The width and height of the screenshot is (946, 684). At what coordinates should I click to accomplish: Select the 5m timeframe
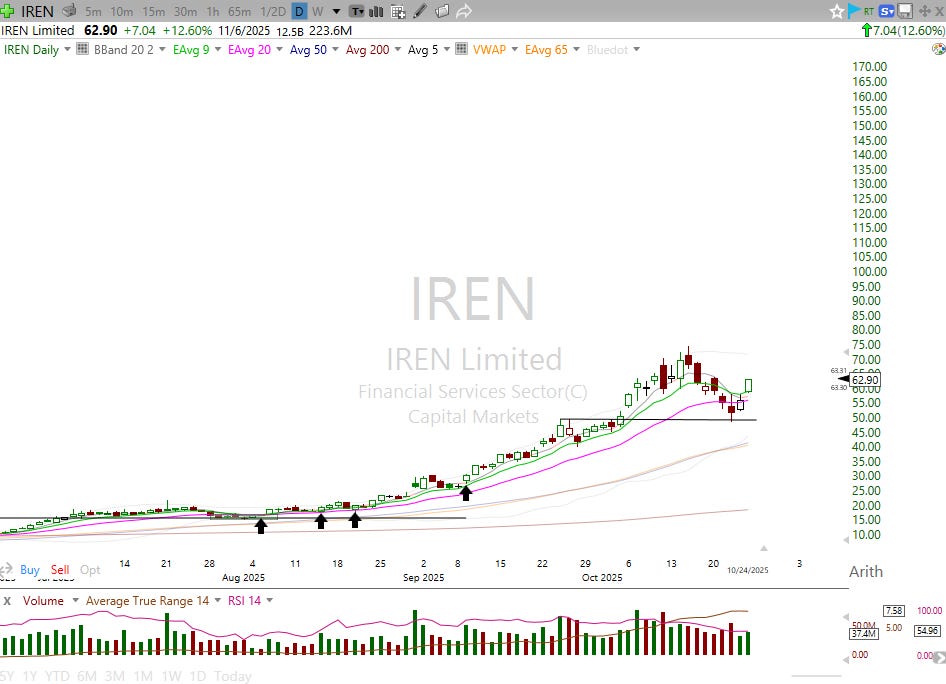pos(93,11)
